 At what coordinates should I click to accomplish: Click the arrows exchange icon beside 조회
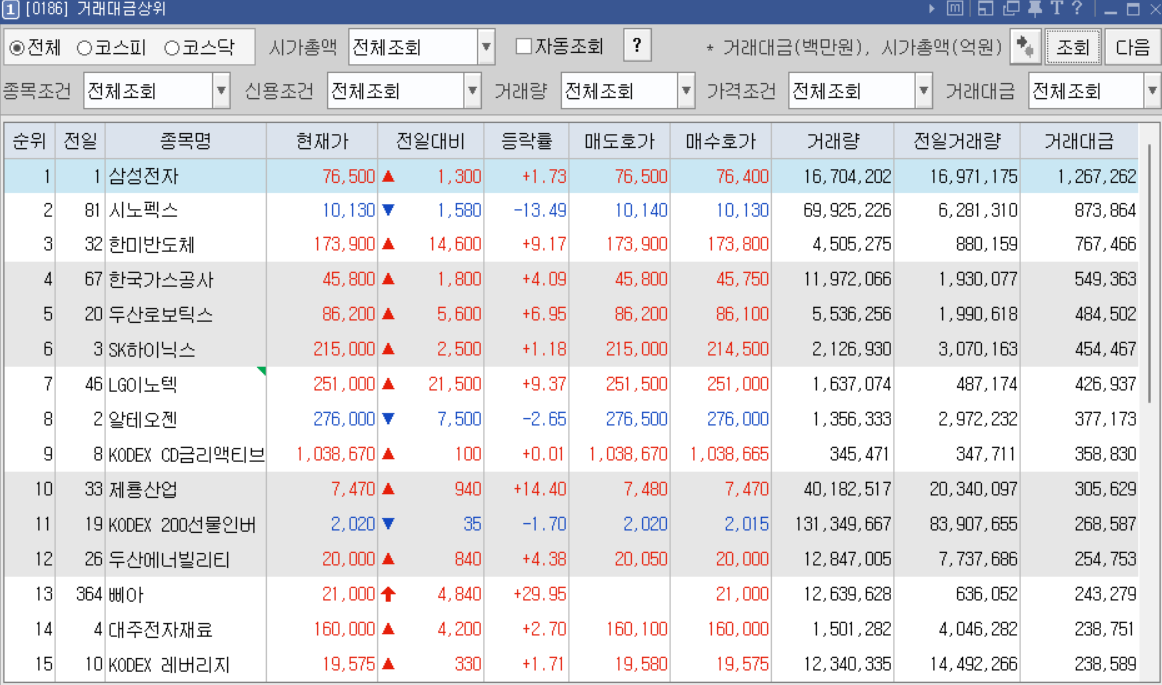pyautogui.click(x=1026, y=47)
